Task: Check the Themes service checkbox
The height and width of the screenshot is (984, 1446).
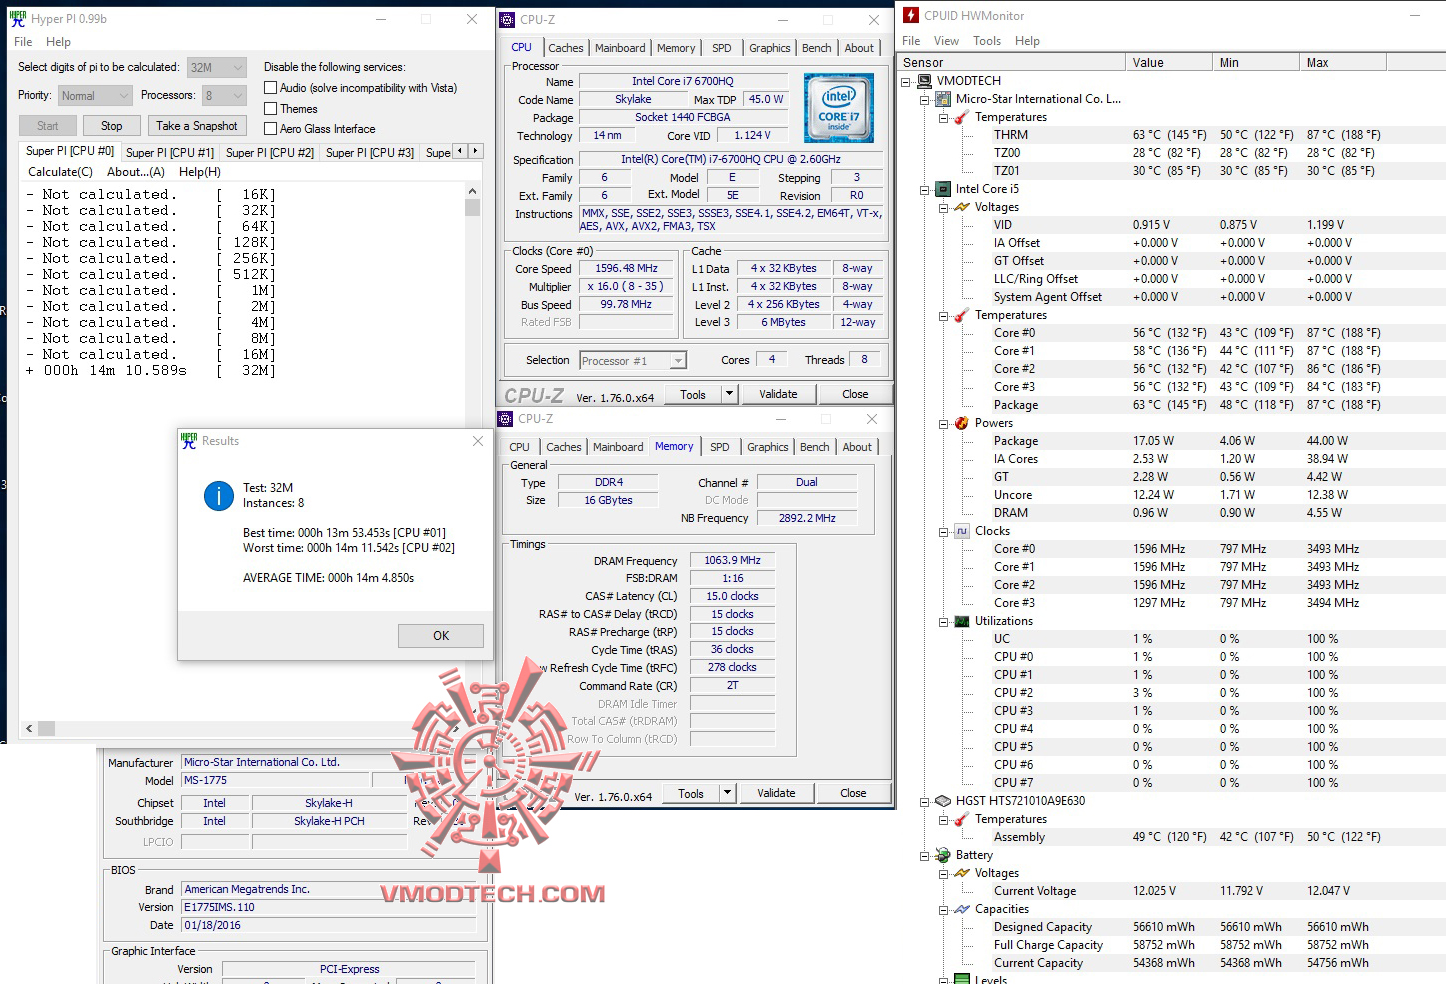Action: point(270,108)
